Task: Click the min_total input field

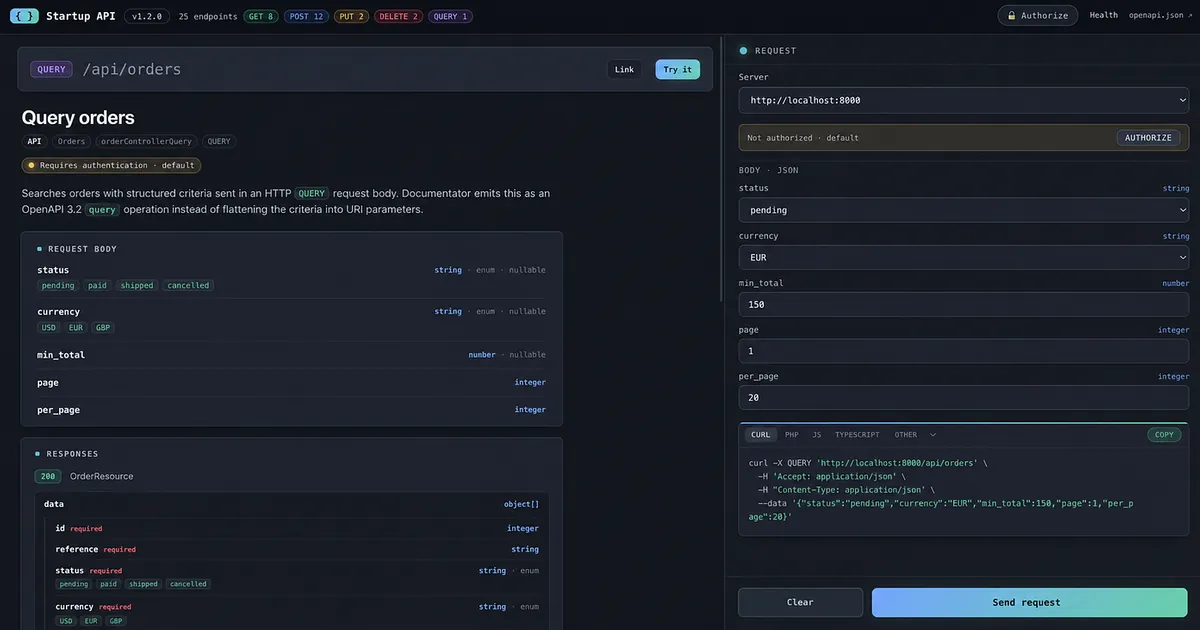Action: 964,304
